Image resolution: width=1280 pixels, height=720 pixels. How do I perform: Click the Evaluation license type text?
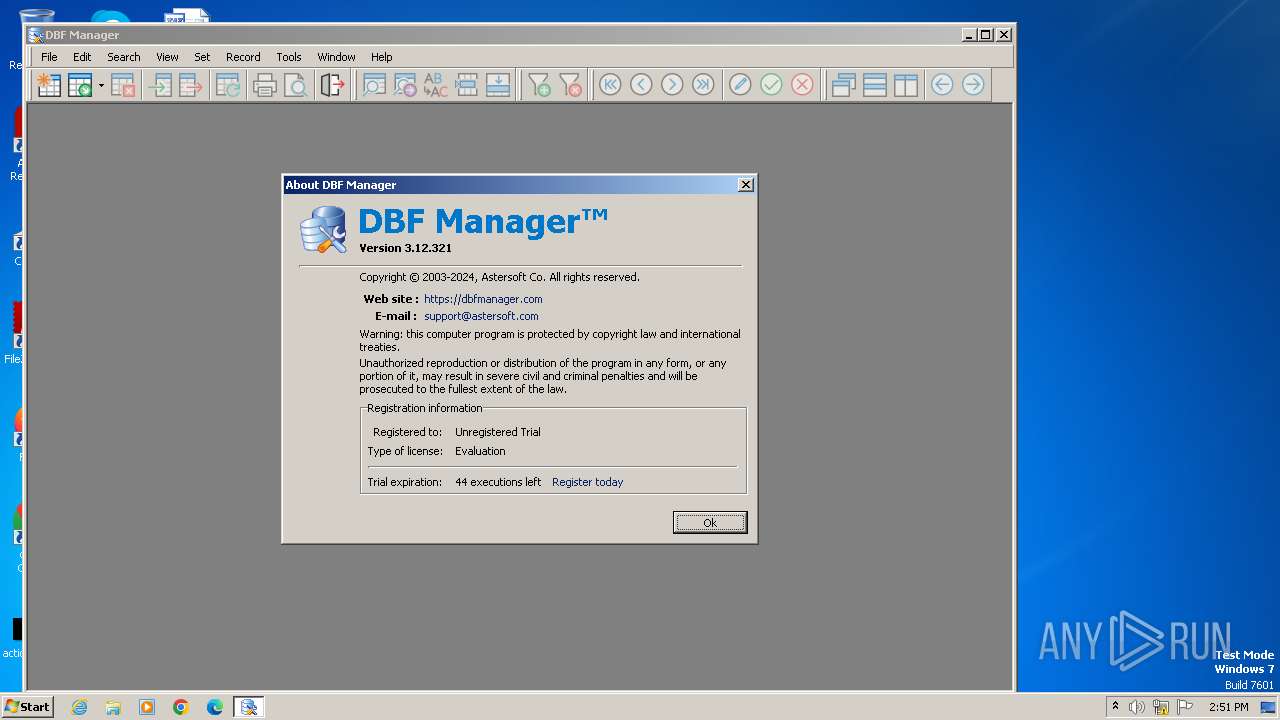tap(480, 451)
